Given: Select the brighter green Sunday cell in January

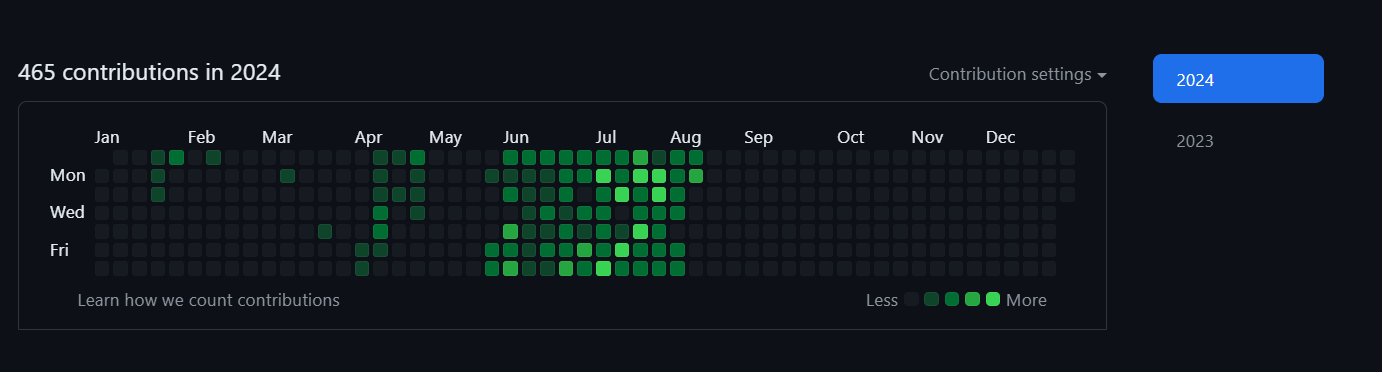Looking at the screenshot, I should click(x=177, y=157).
